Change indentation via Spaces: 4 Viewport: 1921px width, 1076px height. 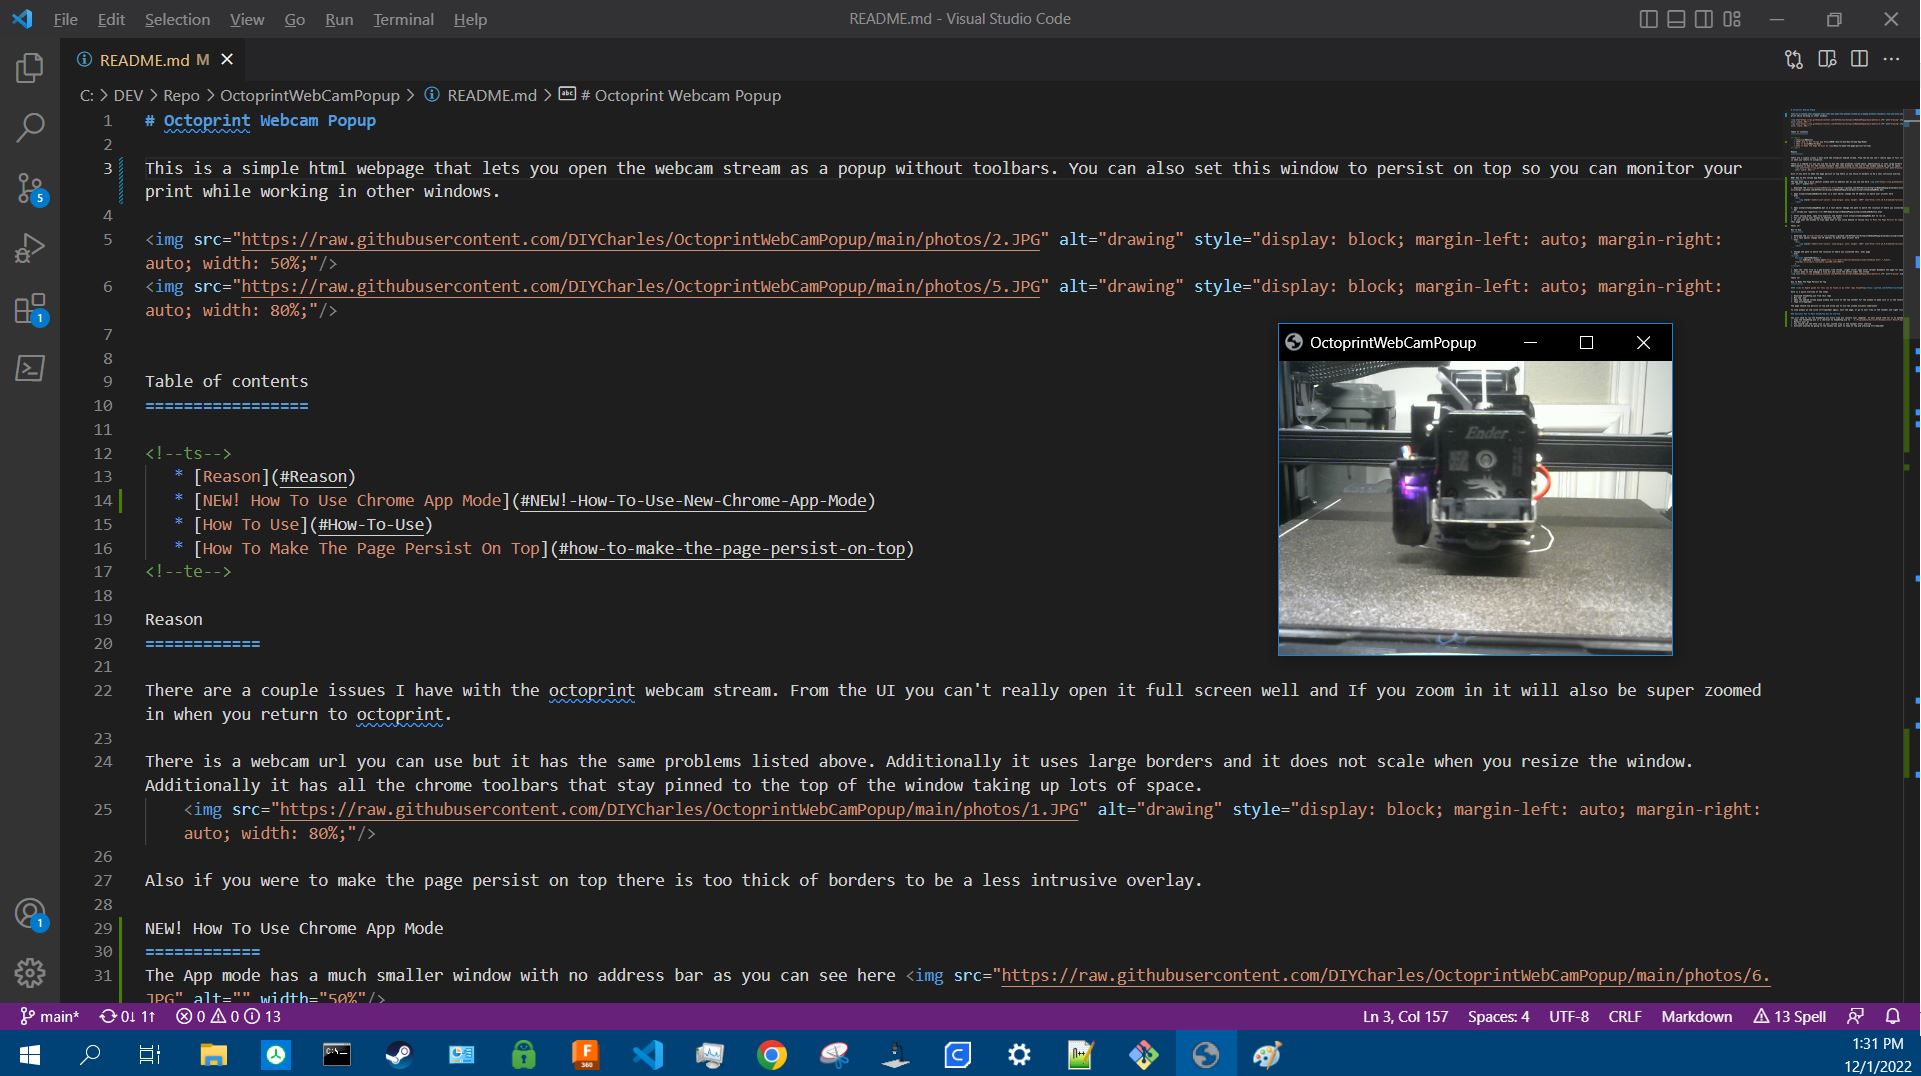click(x=1498, y=1017)
